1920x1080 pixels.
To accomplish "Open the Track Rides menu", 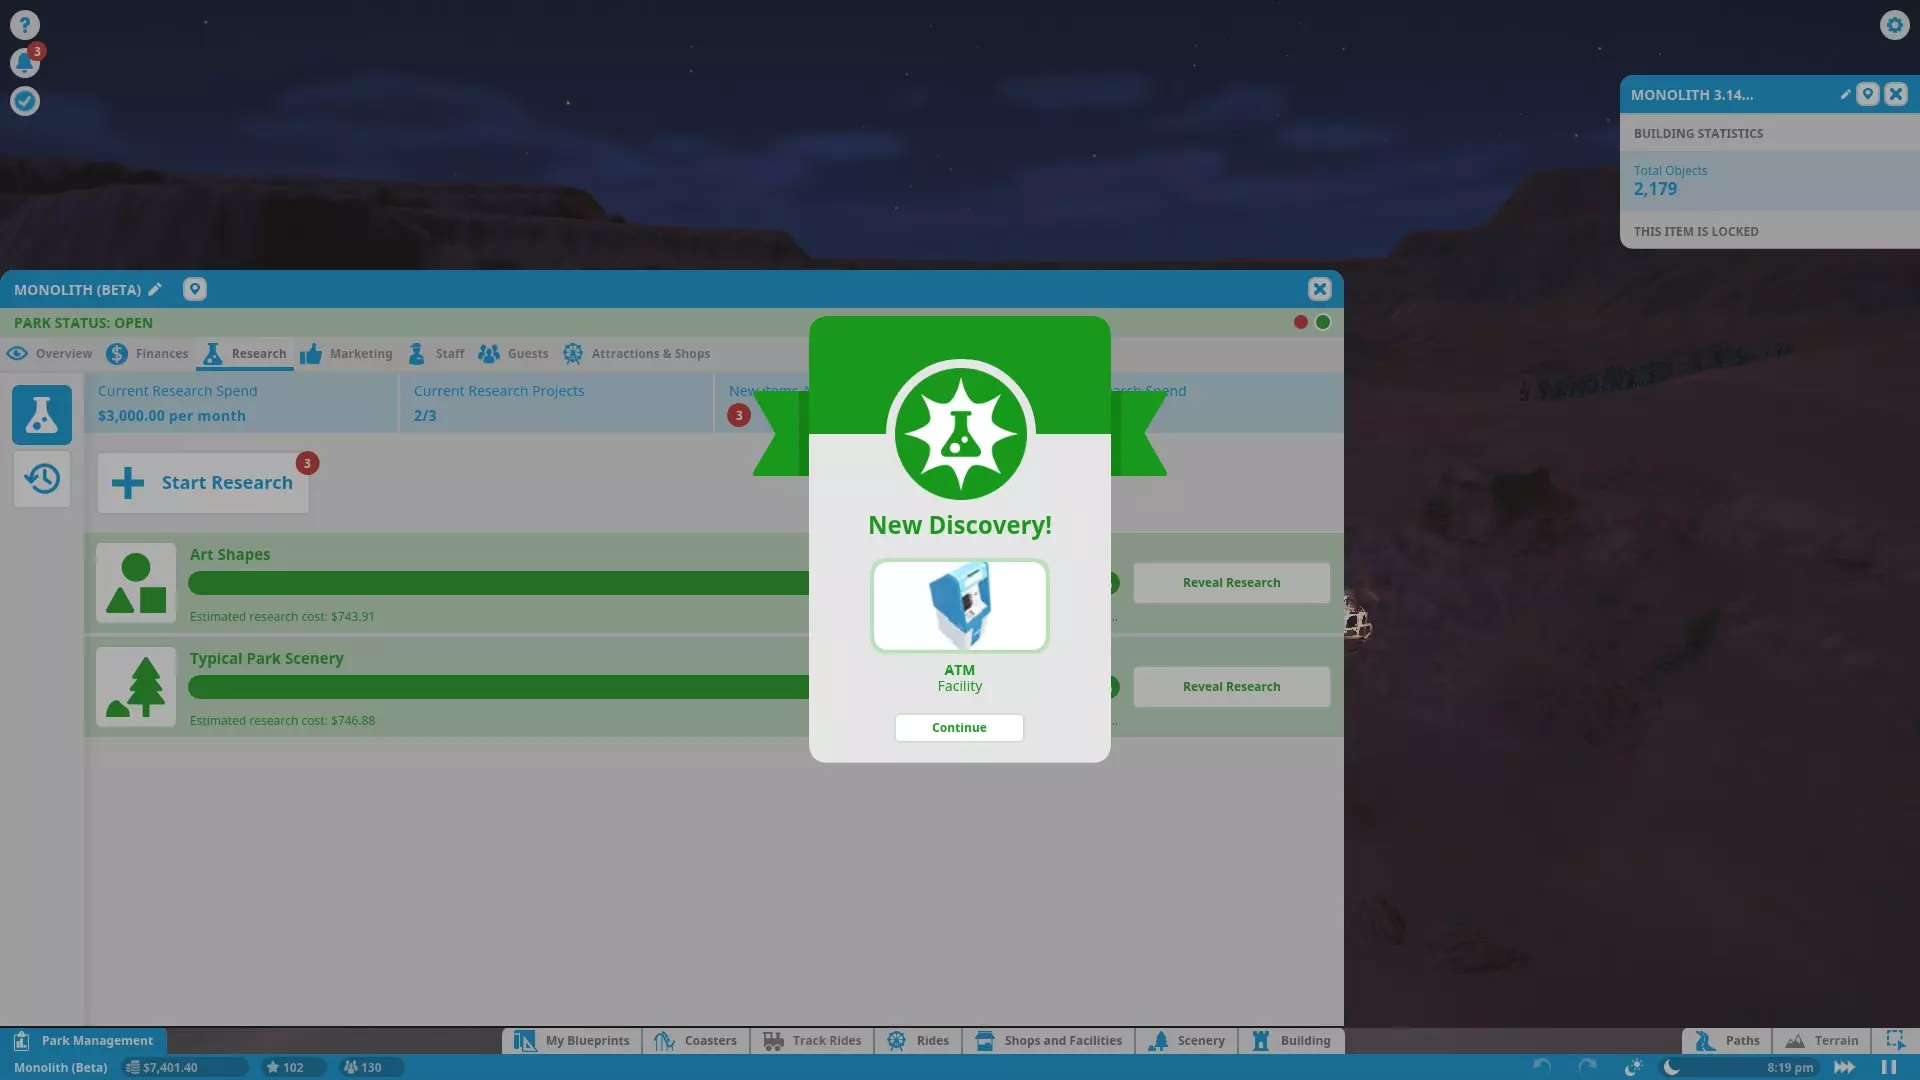I will pyautogui.click(x=812, y=1040).
